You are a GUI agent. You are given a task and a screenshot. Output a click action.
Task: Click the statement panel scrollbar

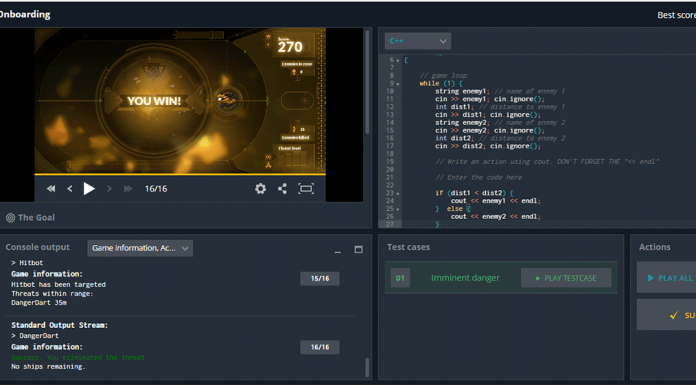367,82
